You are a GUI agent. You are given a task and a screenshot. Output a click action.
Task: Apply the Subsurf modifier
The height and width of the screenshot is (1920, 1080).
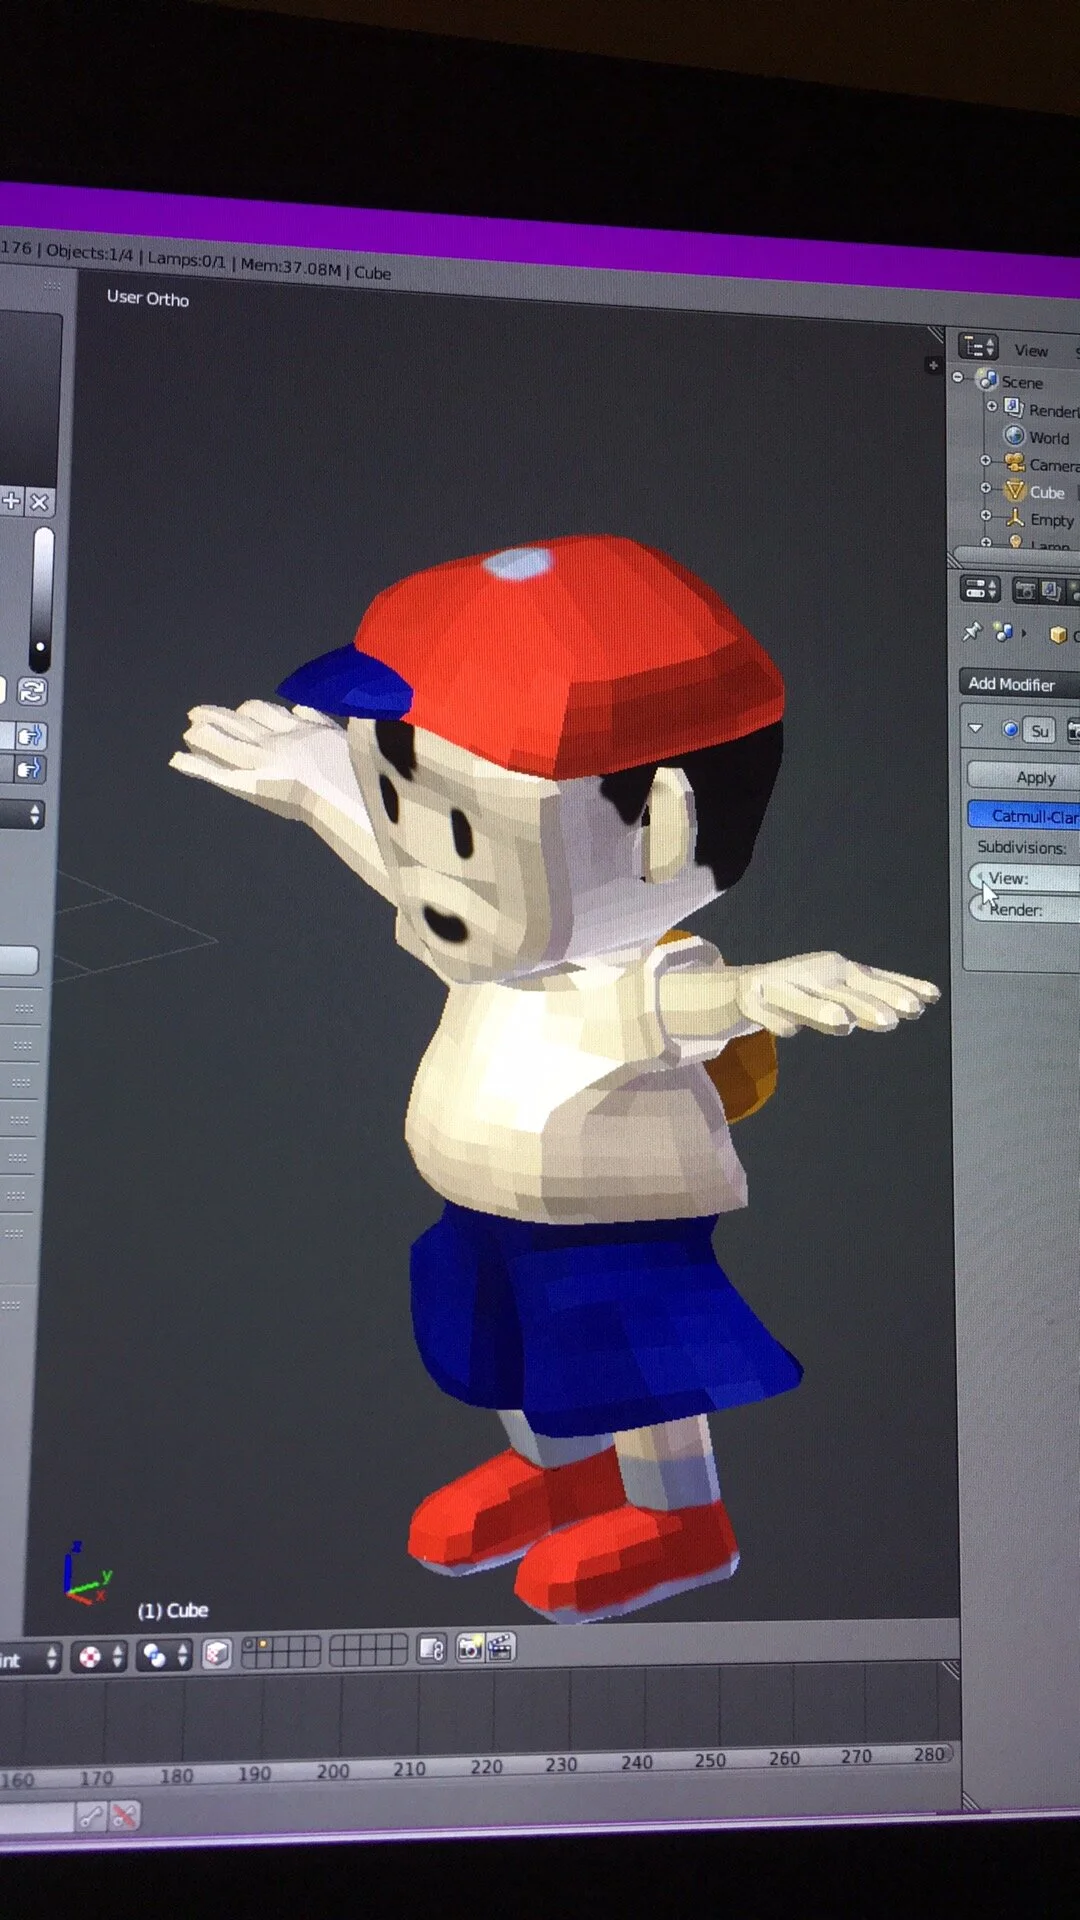1024,777
